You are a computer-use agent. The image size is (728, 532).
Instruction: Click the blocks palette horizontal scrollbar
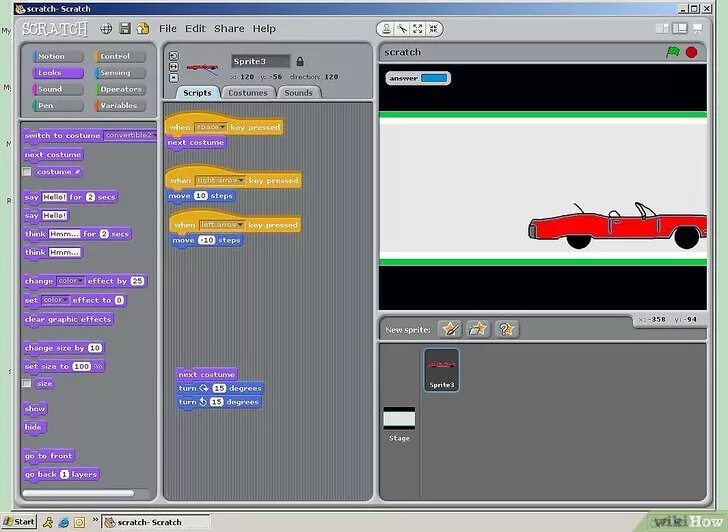click(x=78, y=493)
